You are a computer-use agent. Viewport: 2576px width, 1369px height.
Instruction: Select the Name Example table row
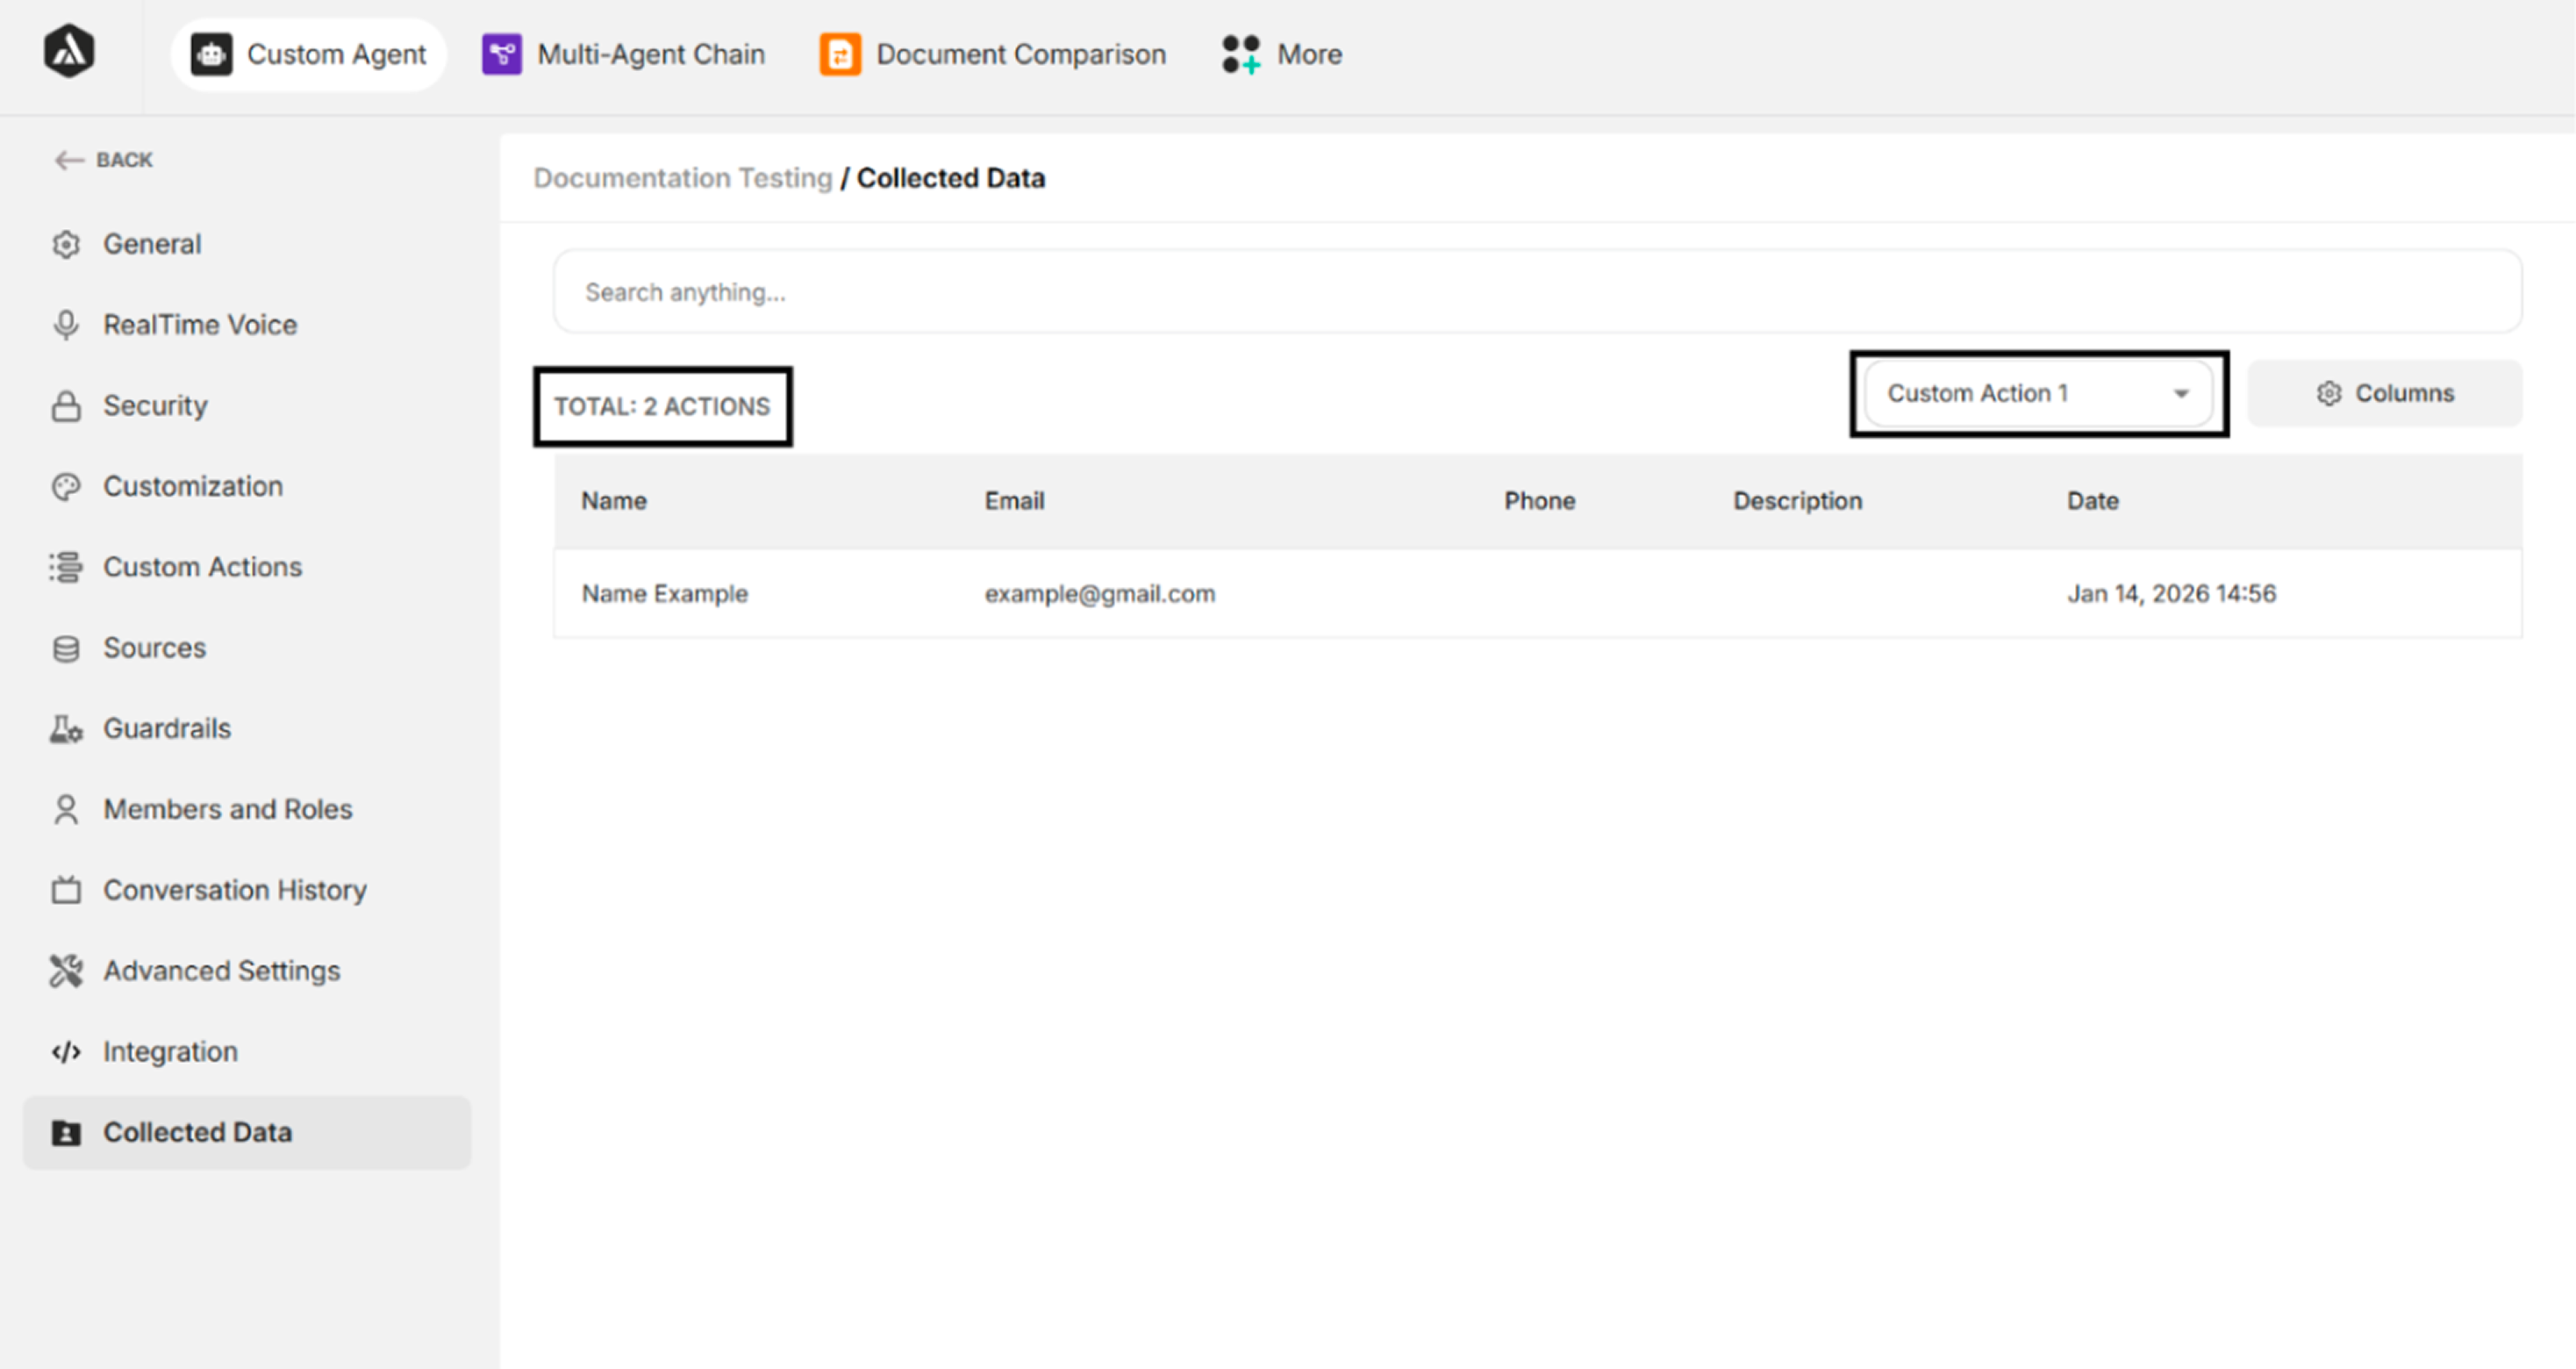click(x=1536, y=594)
